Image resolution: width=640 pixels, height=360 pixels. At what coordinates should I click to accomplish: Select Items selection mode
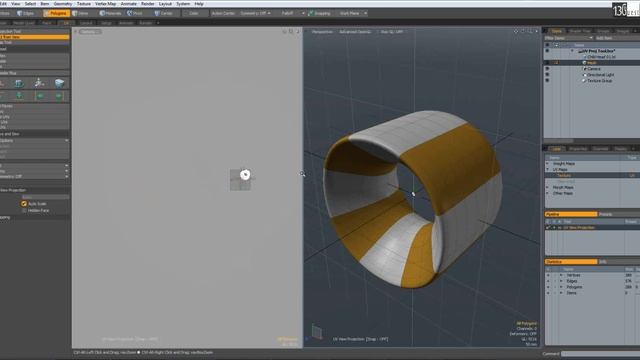point(80,13)
